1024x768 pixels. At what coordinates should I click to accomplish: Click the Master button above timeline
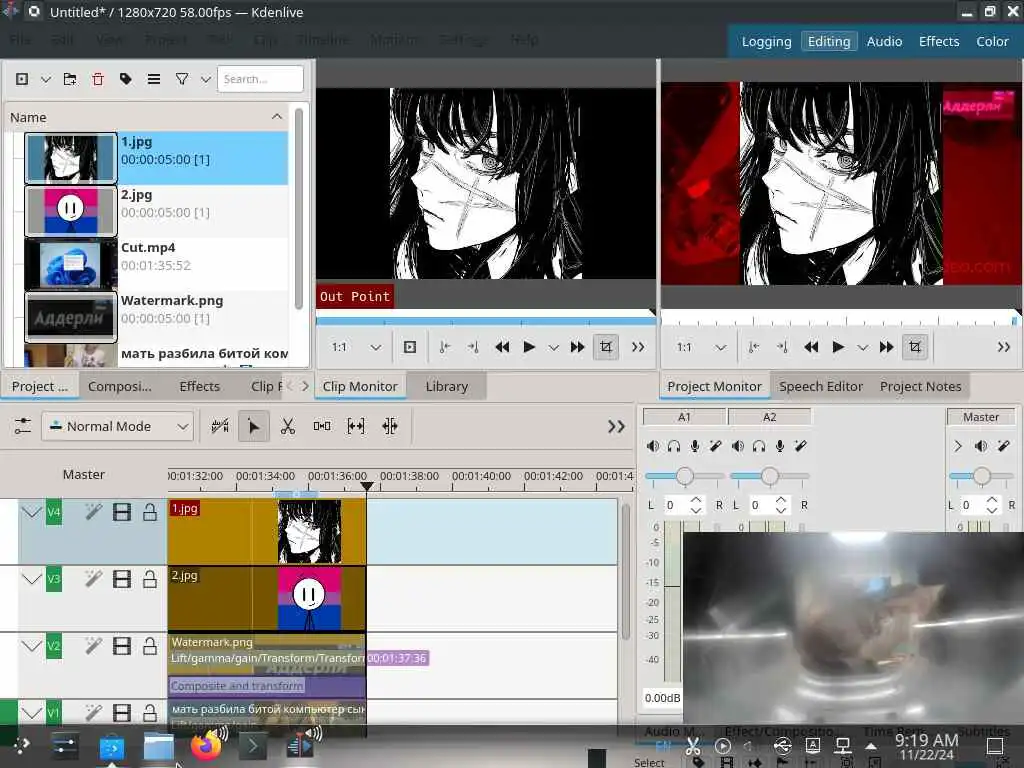point(84,475)
